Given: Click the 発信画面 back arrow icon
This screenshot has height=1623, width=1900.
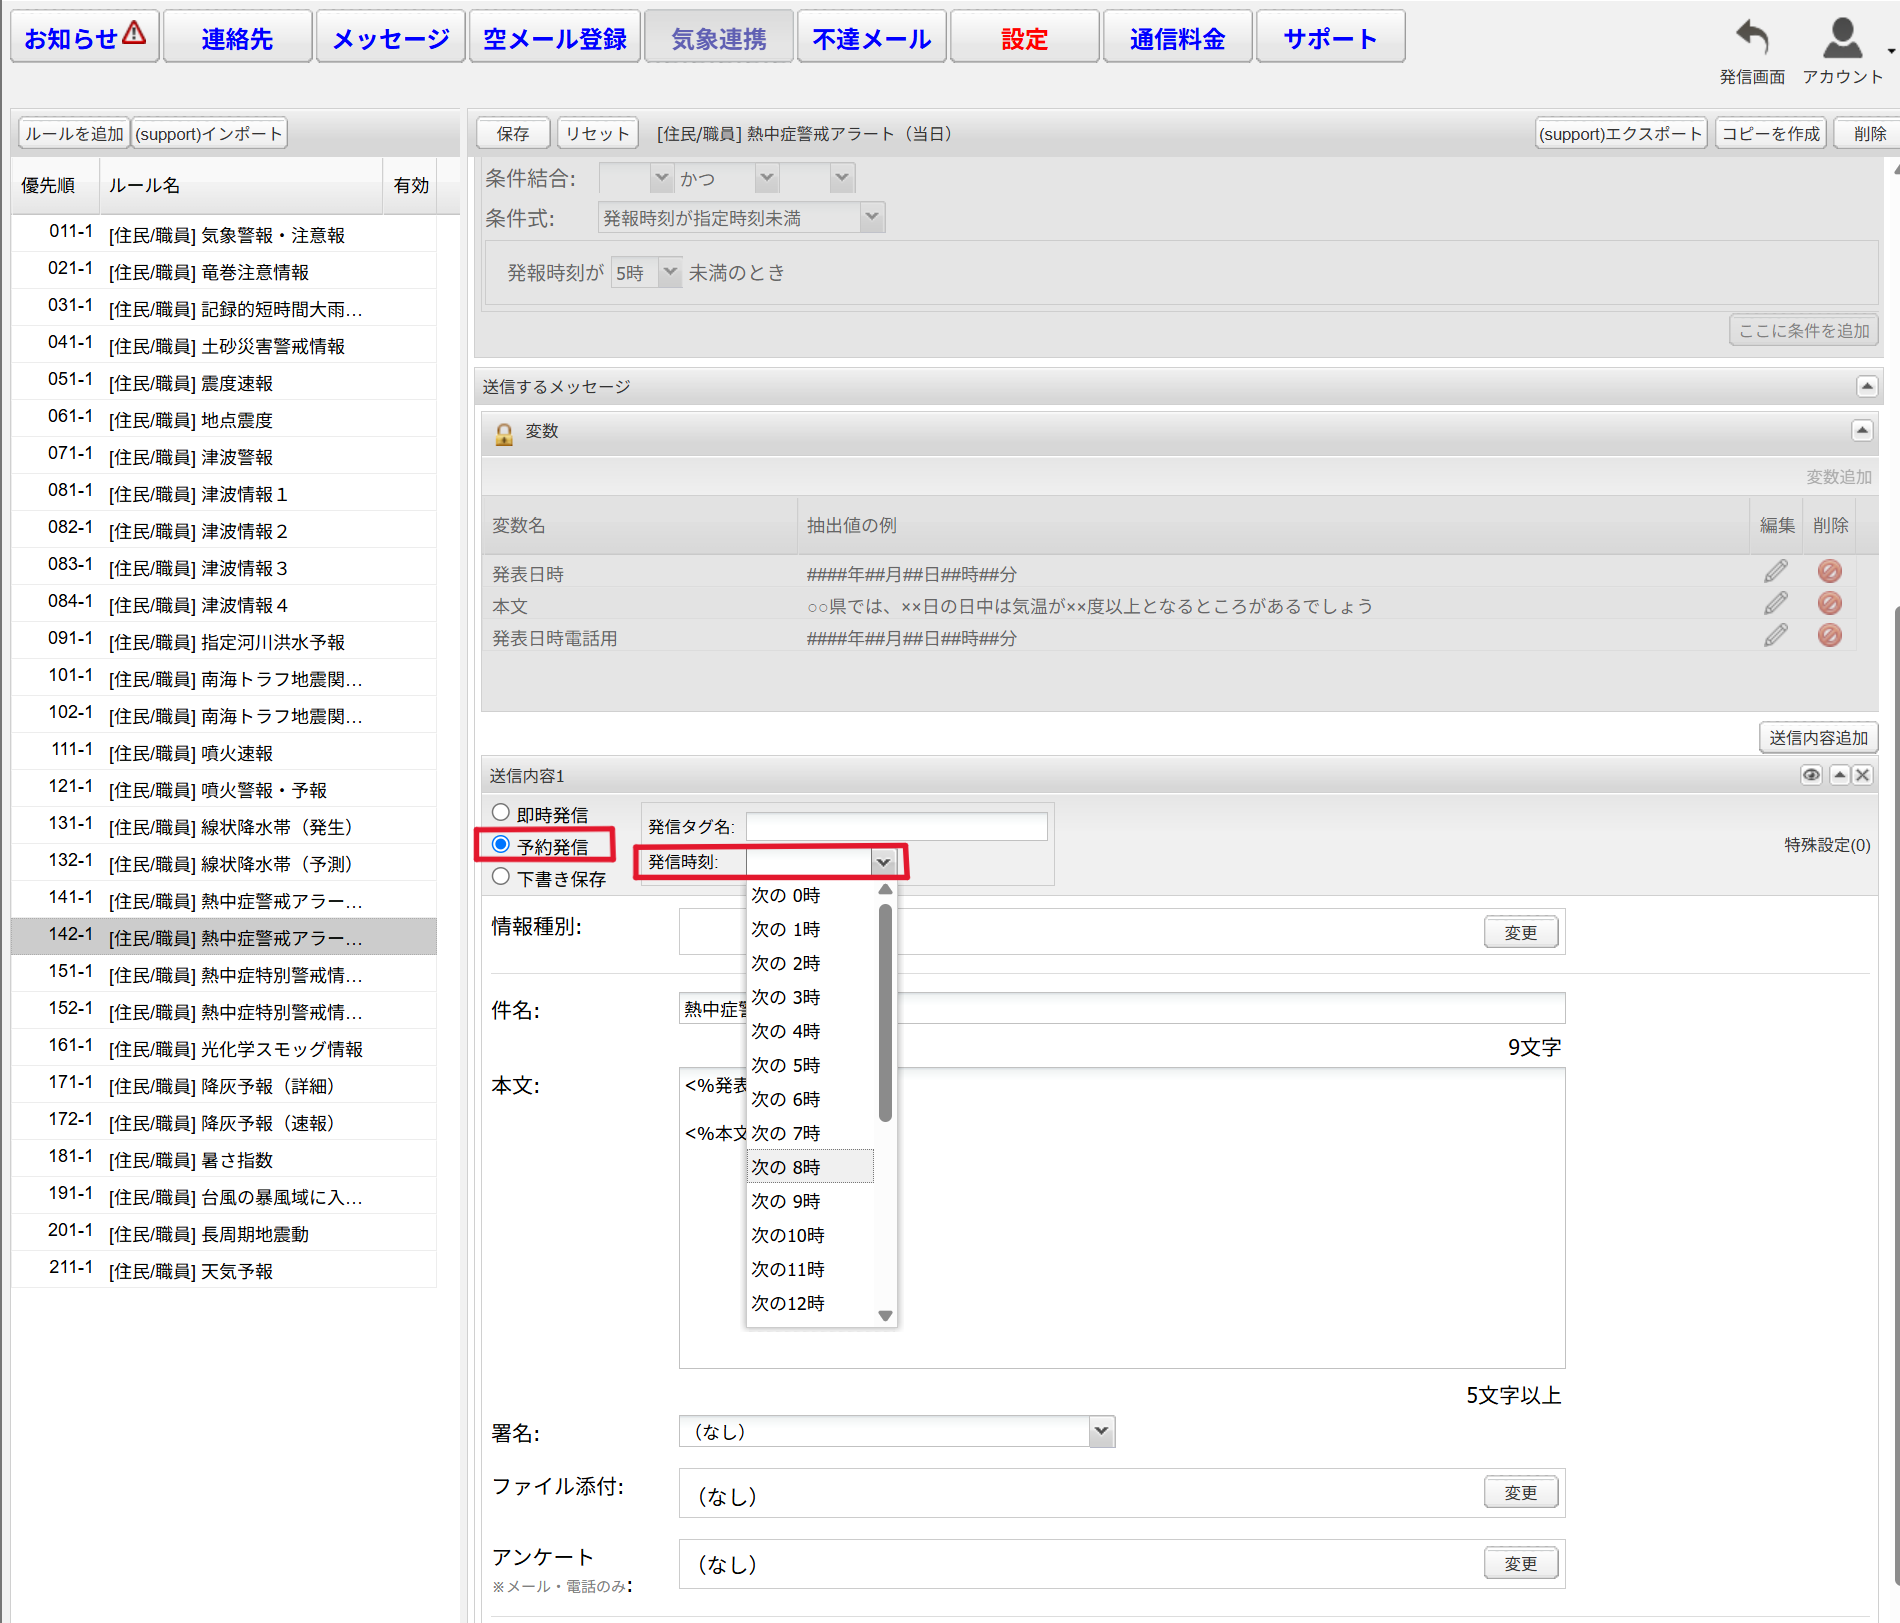Looking at the screenshot, I should (x=1752, y=38).
